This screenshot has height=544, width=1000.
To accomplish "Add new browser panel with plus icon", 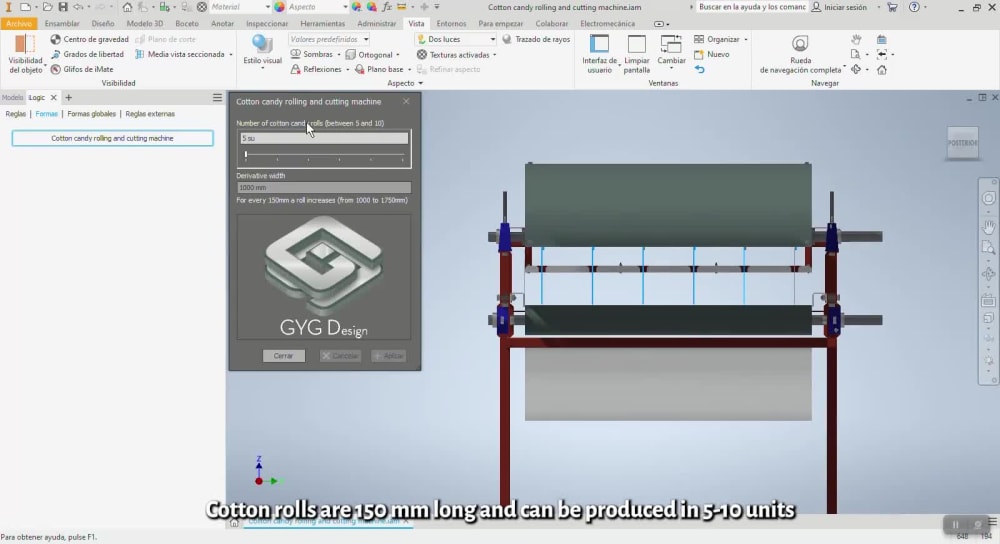I will 69,98.
